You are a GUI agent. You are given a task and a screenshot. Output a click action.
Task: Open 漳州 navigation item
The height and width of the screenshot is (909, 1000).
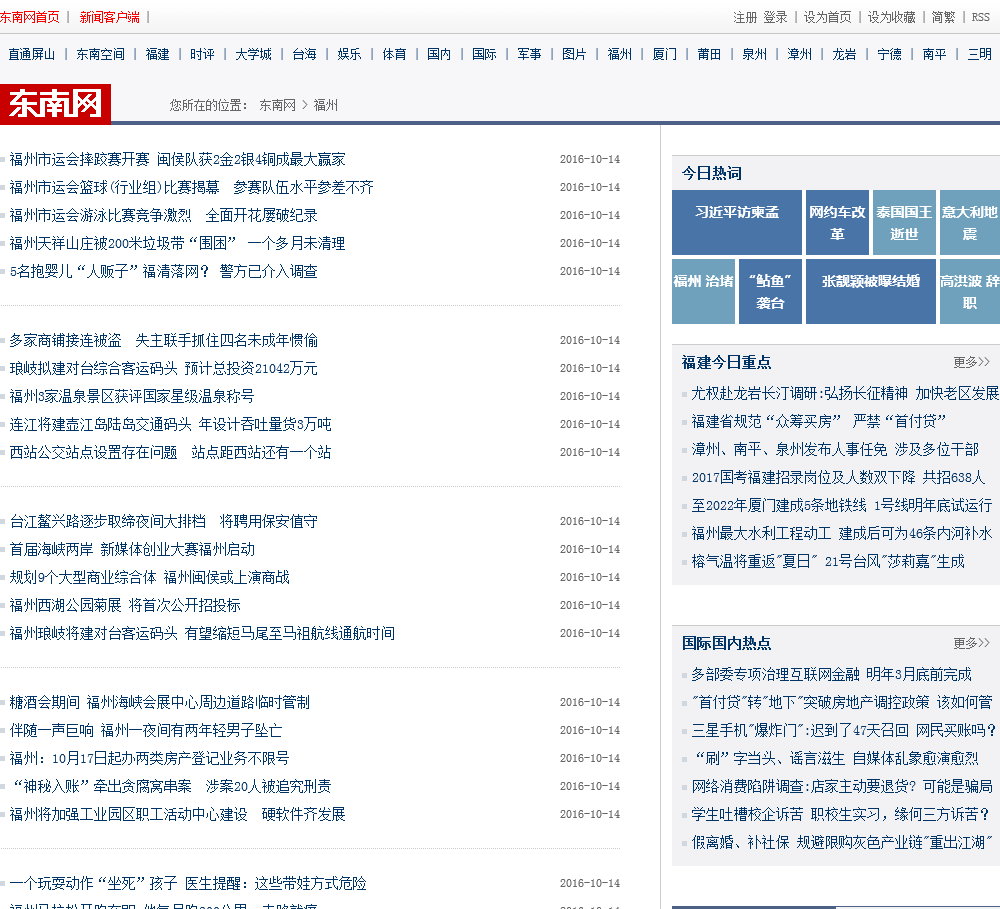(800, 54)
